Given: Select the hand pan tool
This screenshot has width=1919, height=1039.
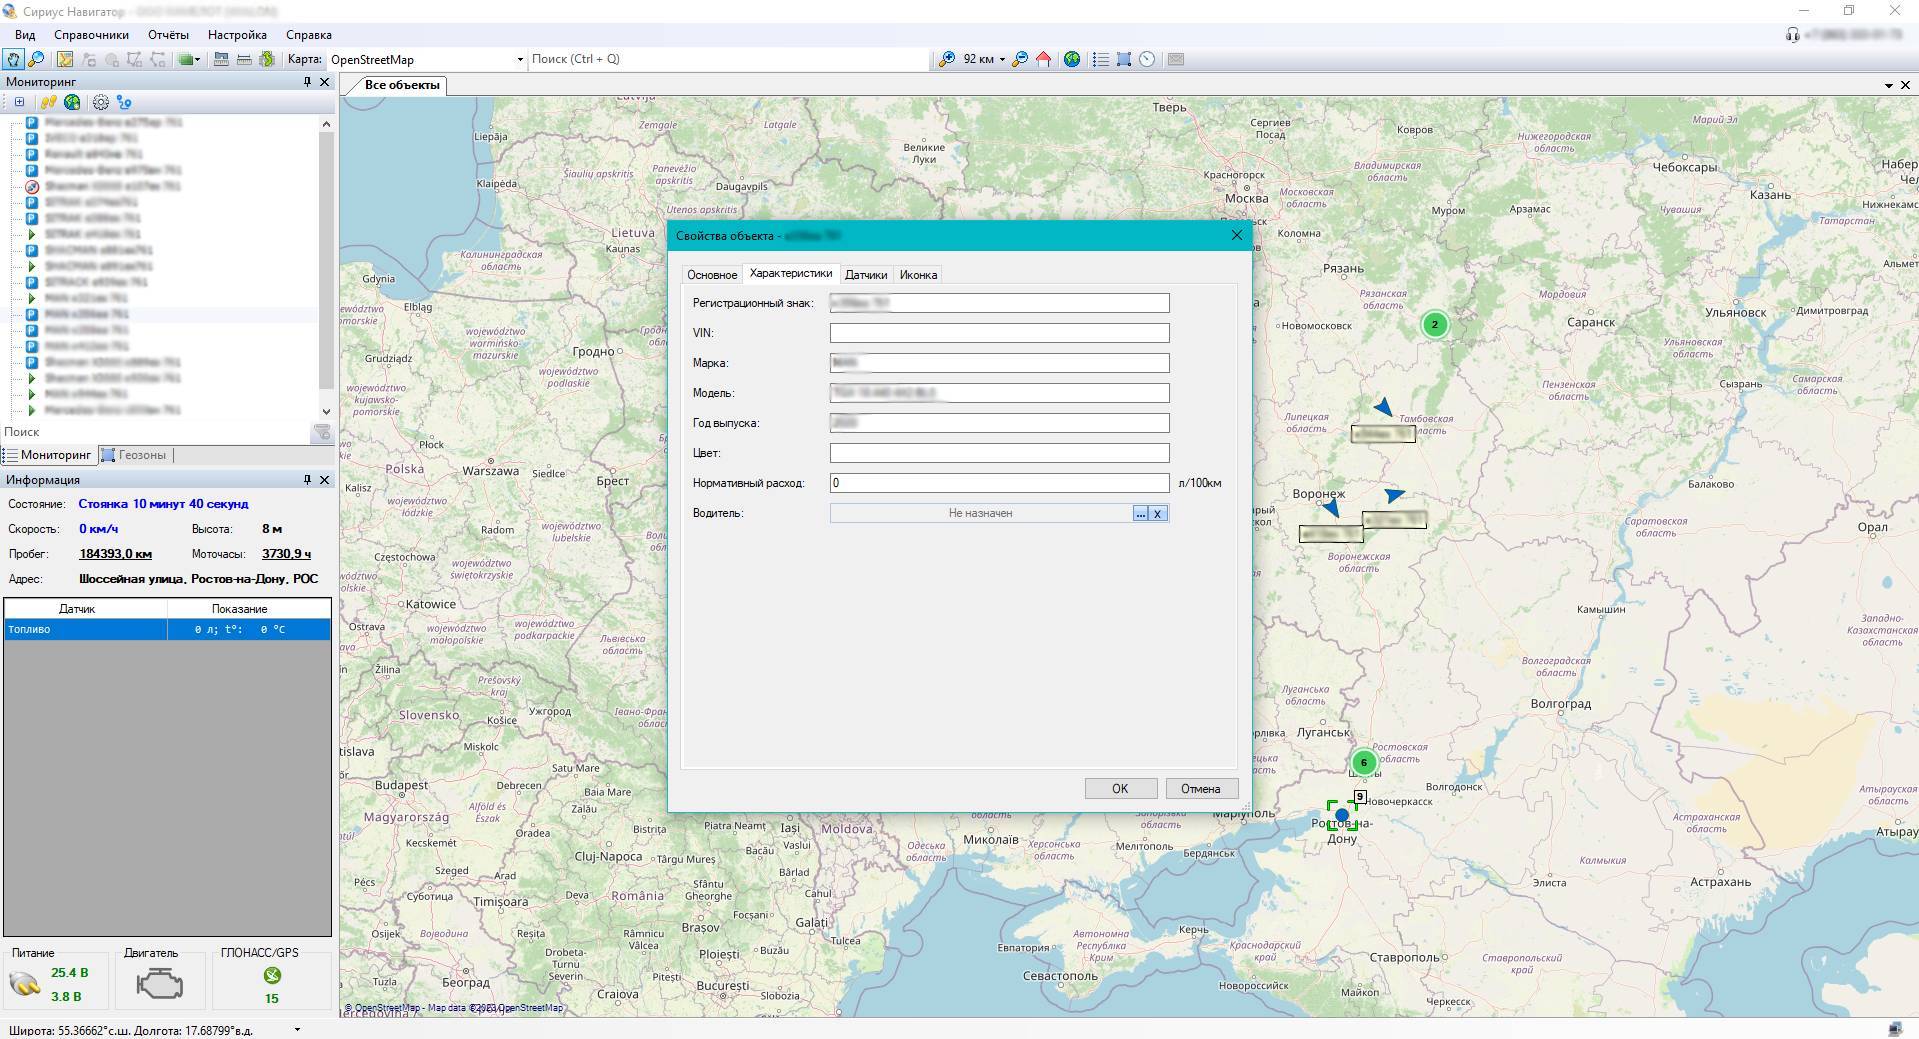Looking at the screenshot, I should [13, 59].
